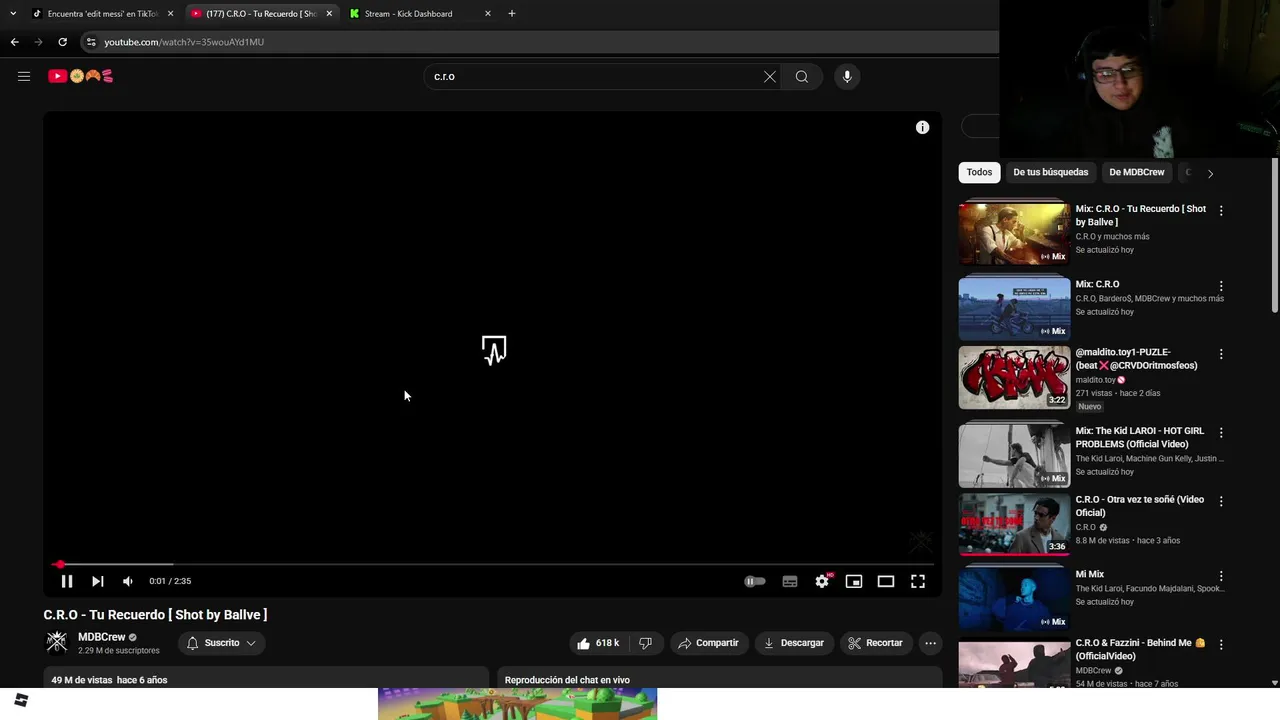The height and width of the screenshot is (720, 1280).
Task: Click the Recortar clip button
Action: 876,643
